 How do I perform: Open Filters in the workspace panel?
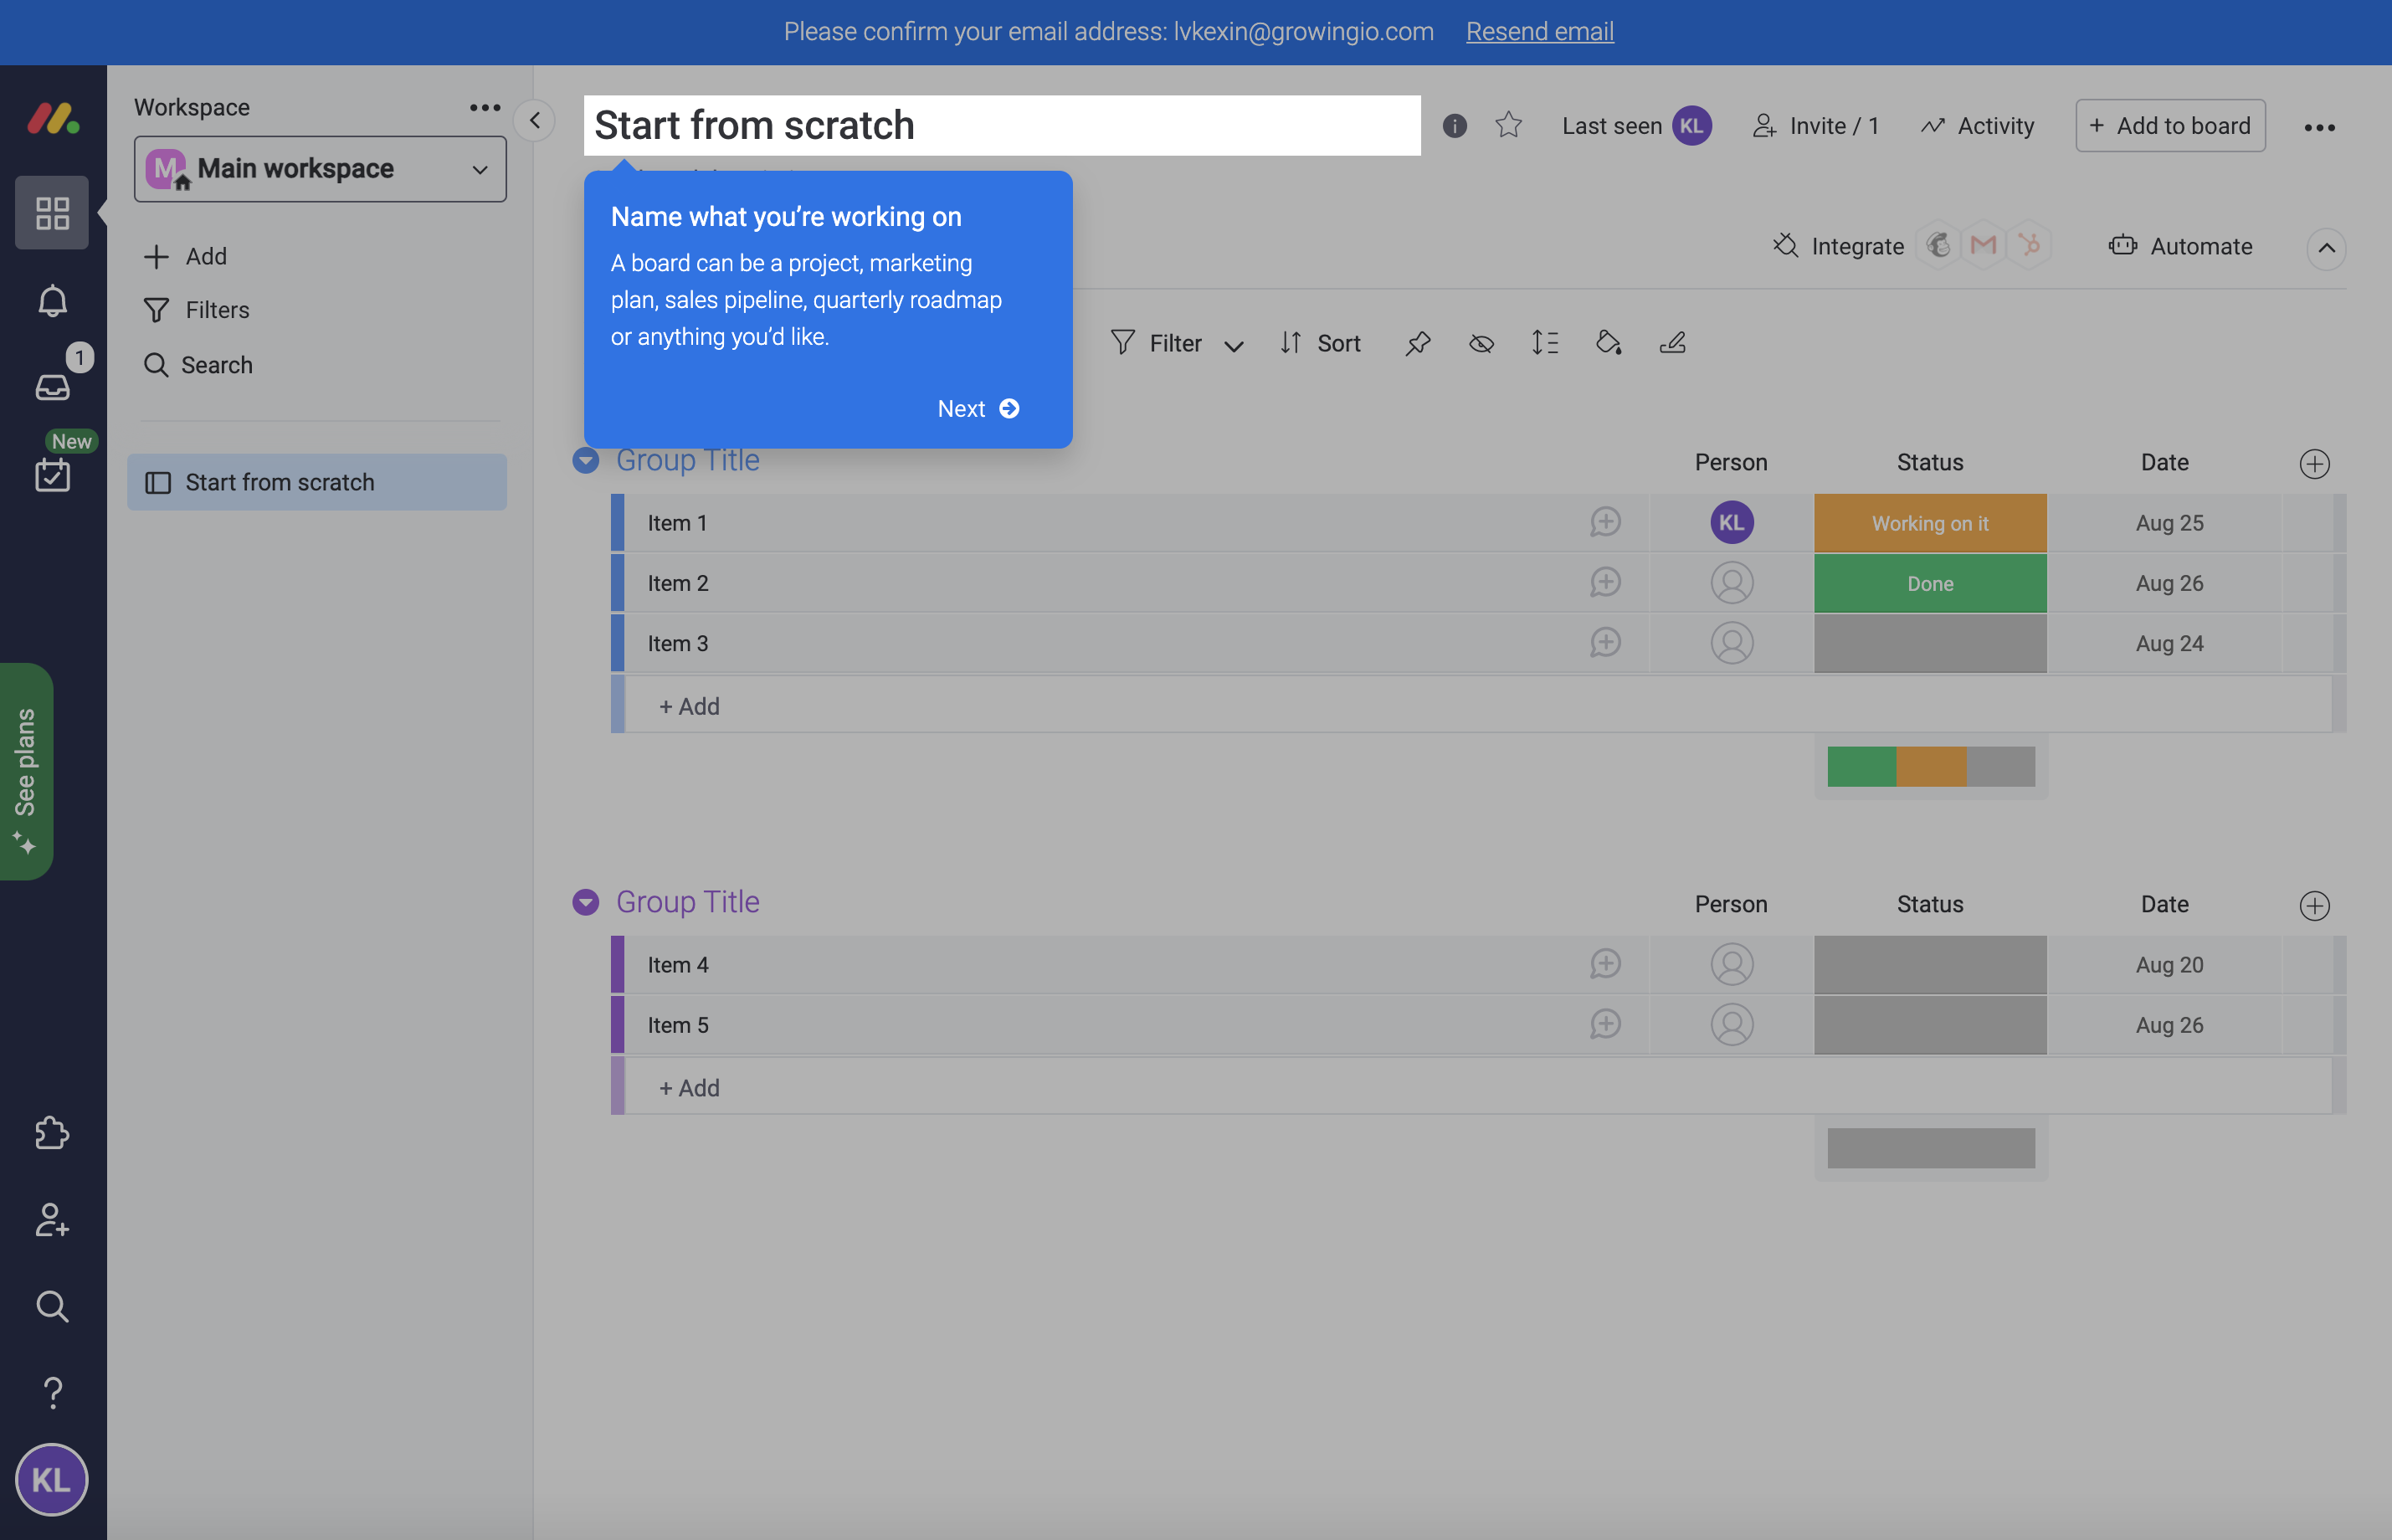pos(196,310)
